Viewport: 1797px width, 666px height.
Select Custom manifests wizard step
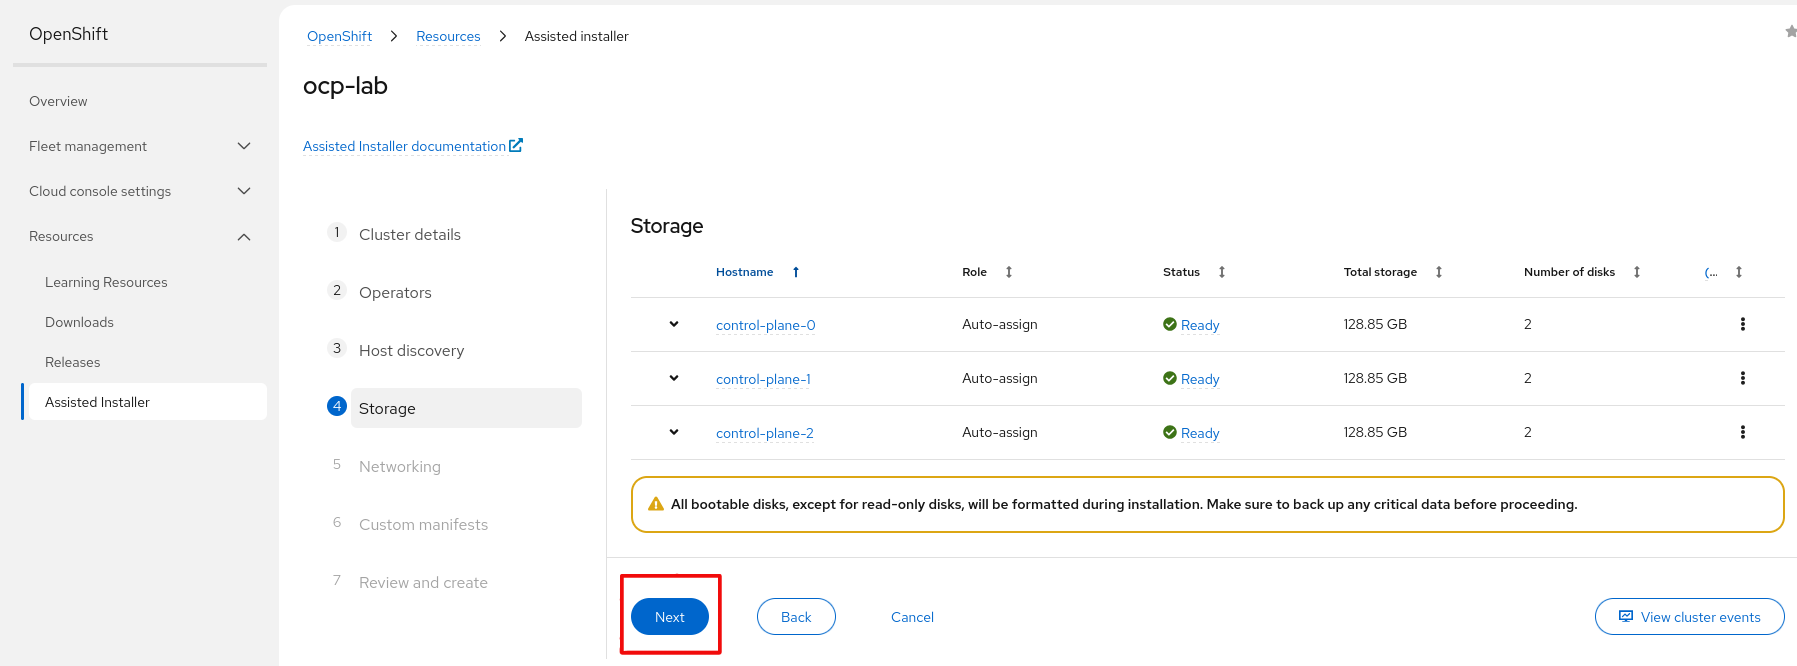point(423,524)
